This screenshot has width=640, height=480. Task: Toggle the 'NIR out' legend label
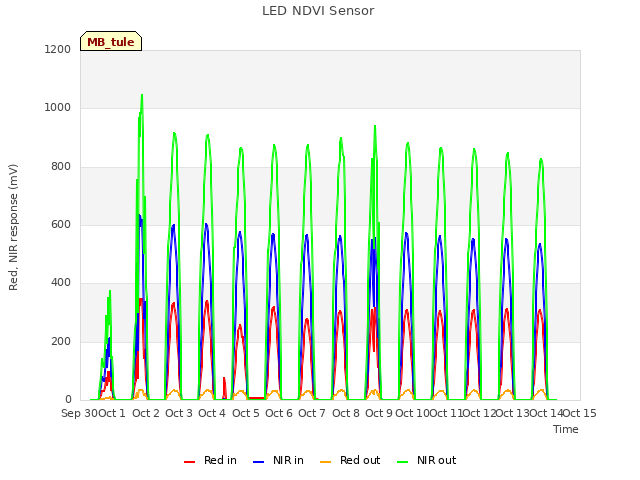tap(436, 460)
